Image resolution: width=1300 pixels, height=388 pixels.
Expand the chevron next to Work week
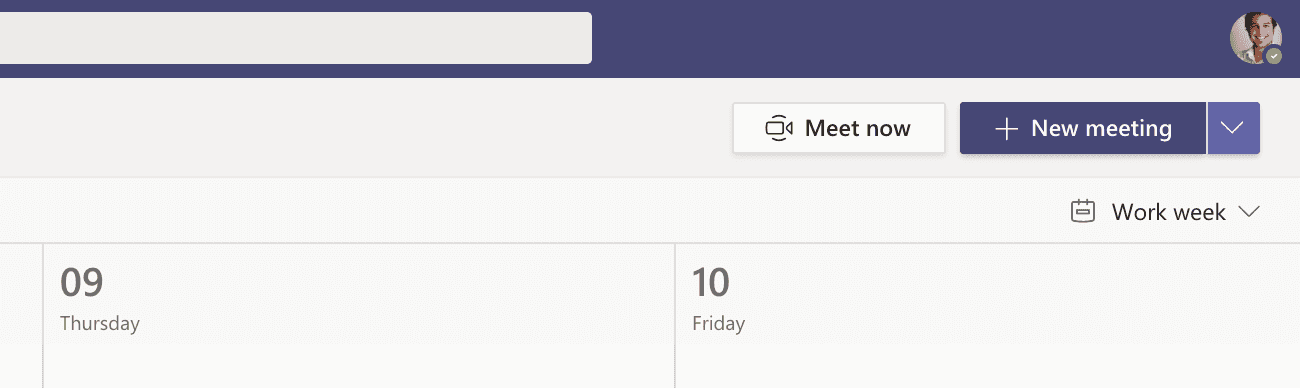pyautogui.click(x=1248, y=212)
